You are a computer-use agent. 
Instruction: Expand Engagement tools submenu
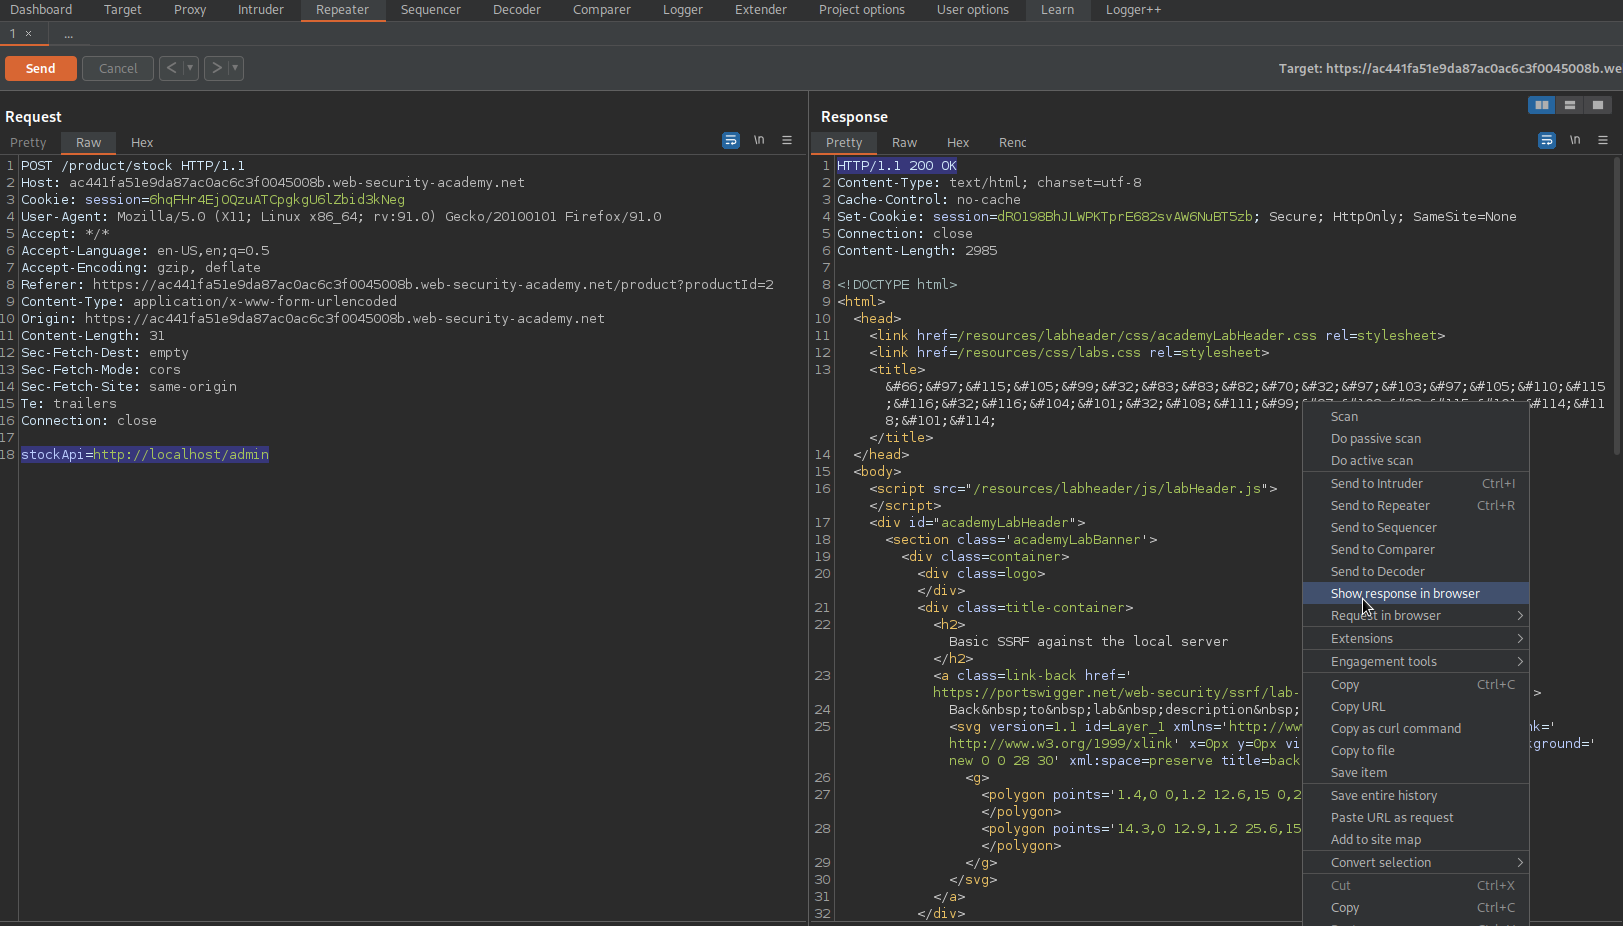click(1416, 661)
